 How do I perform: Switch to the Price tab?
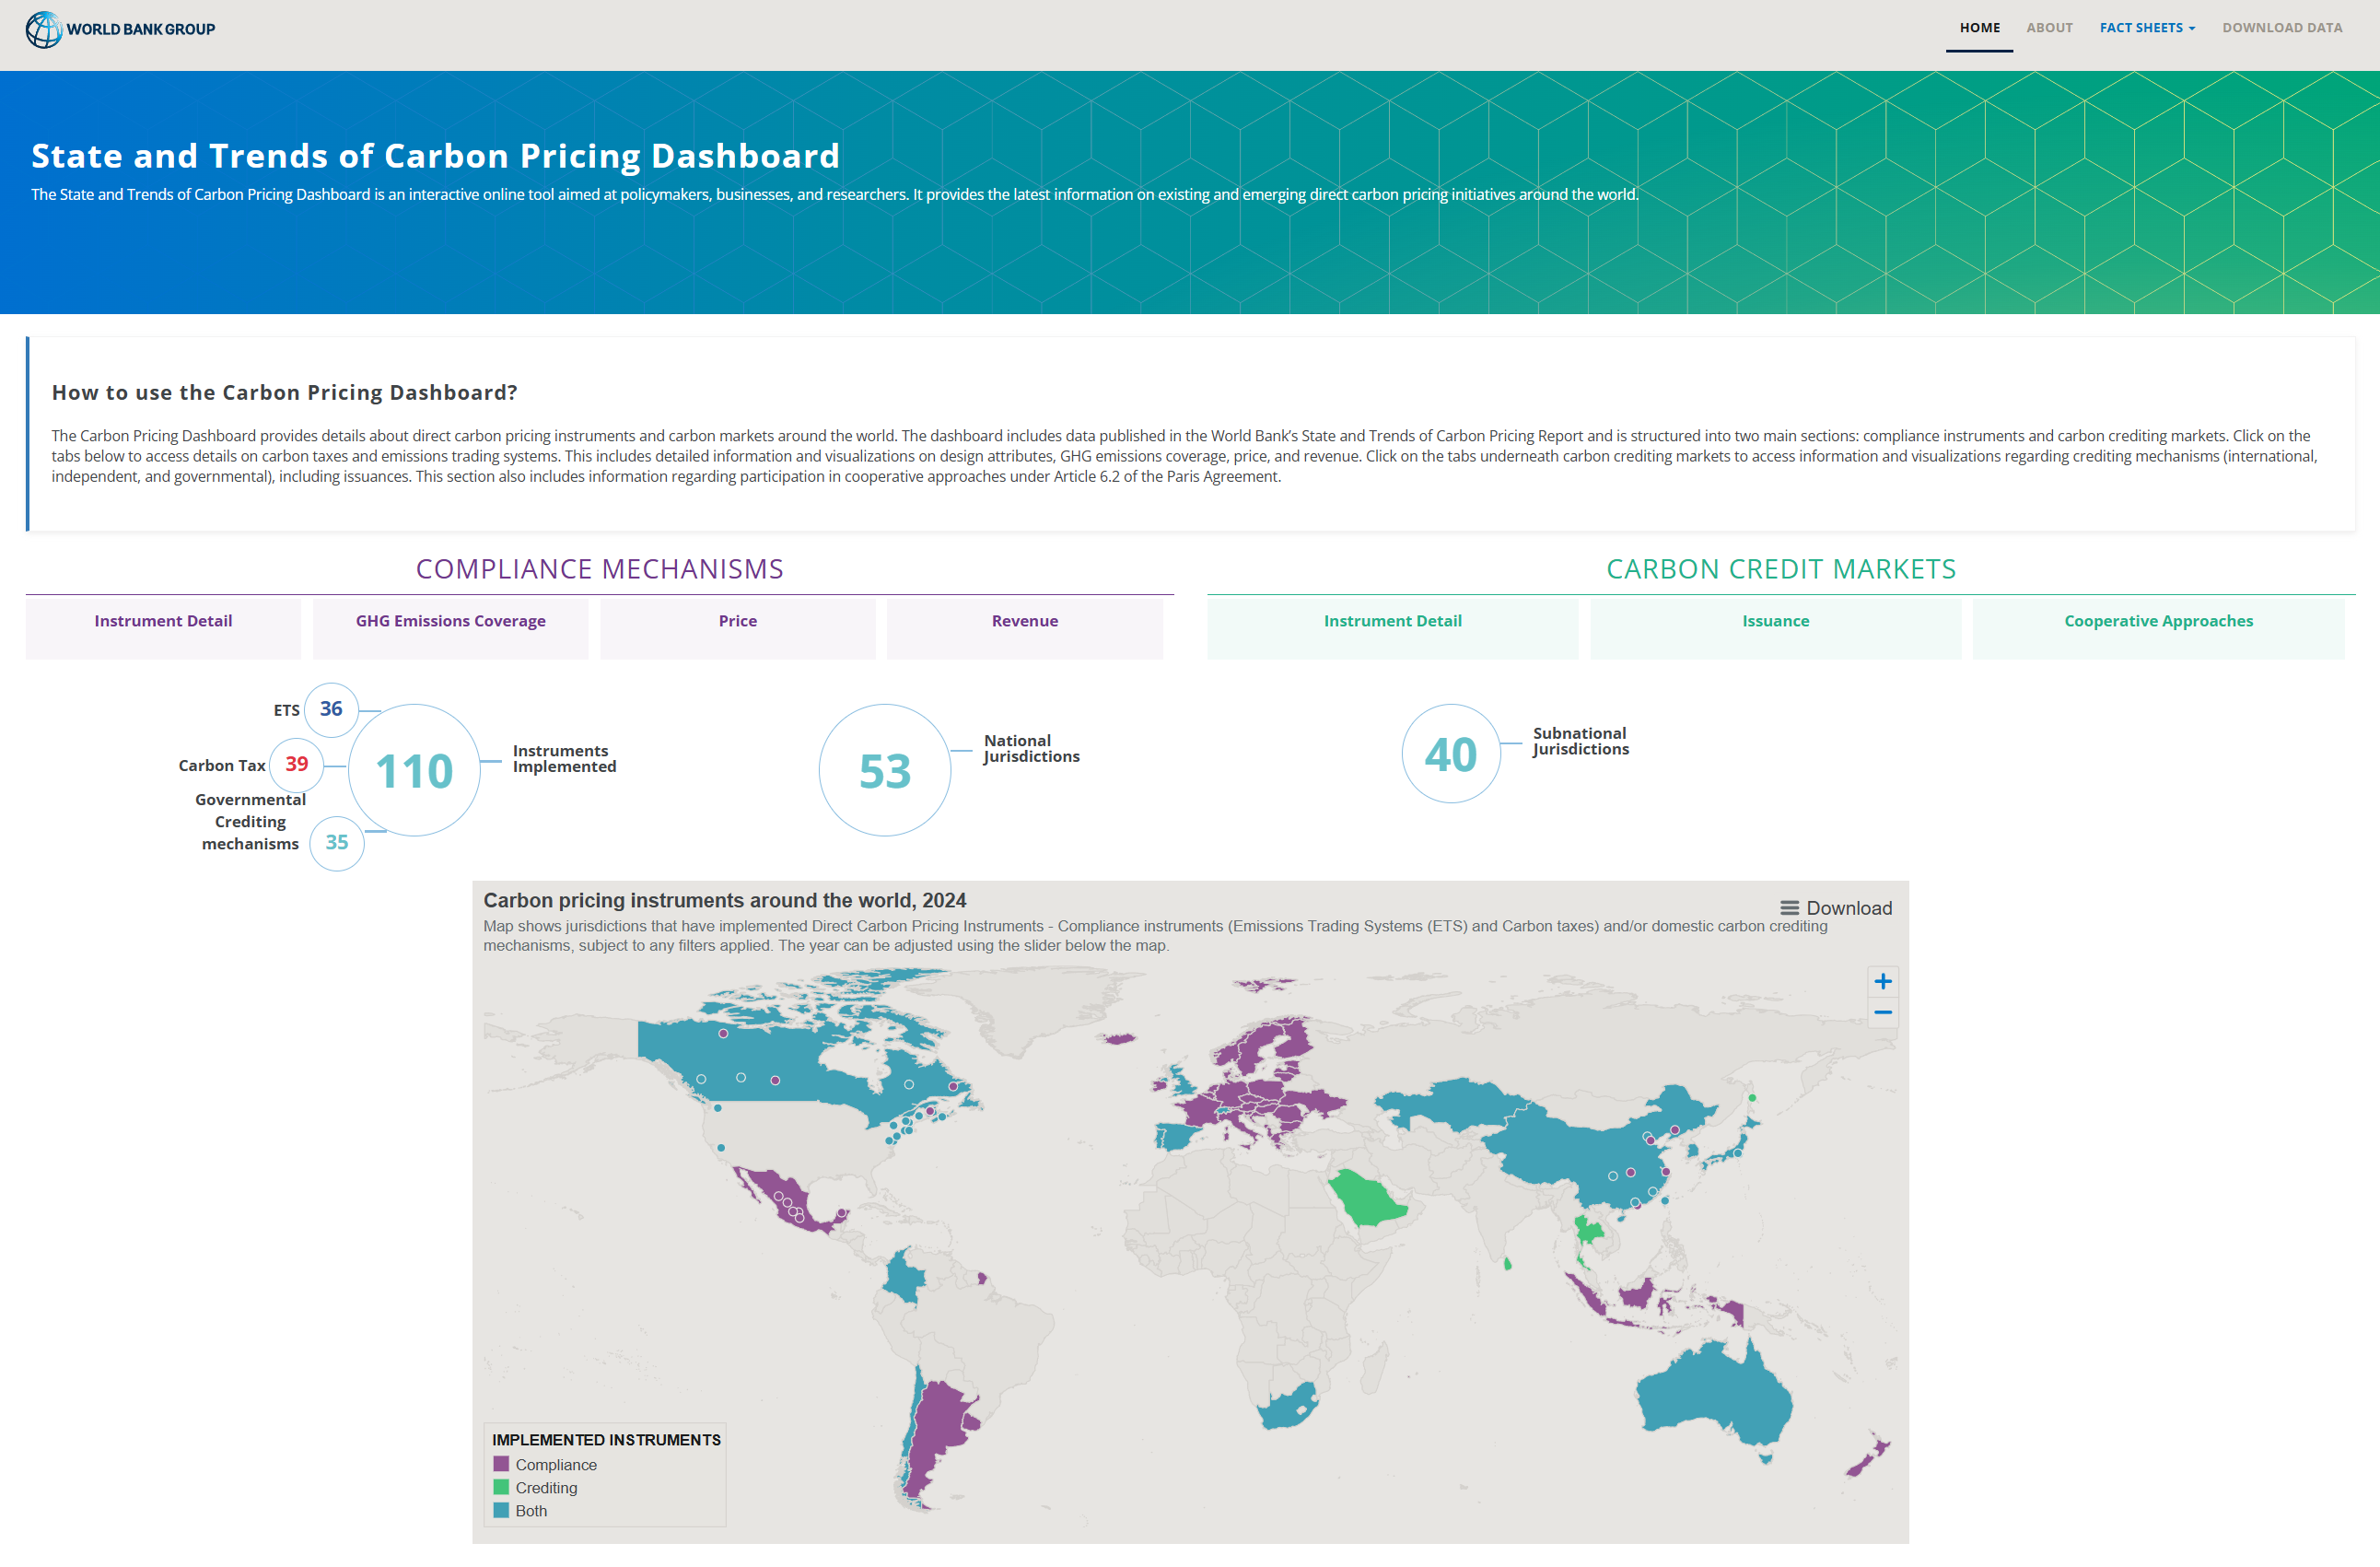pyautogui.click(x=738, y=628)
